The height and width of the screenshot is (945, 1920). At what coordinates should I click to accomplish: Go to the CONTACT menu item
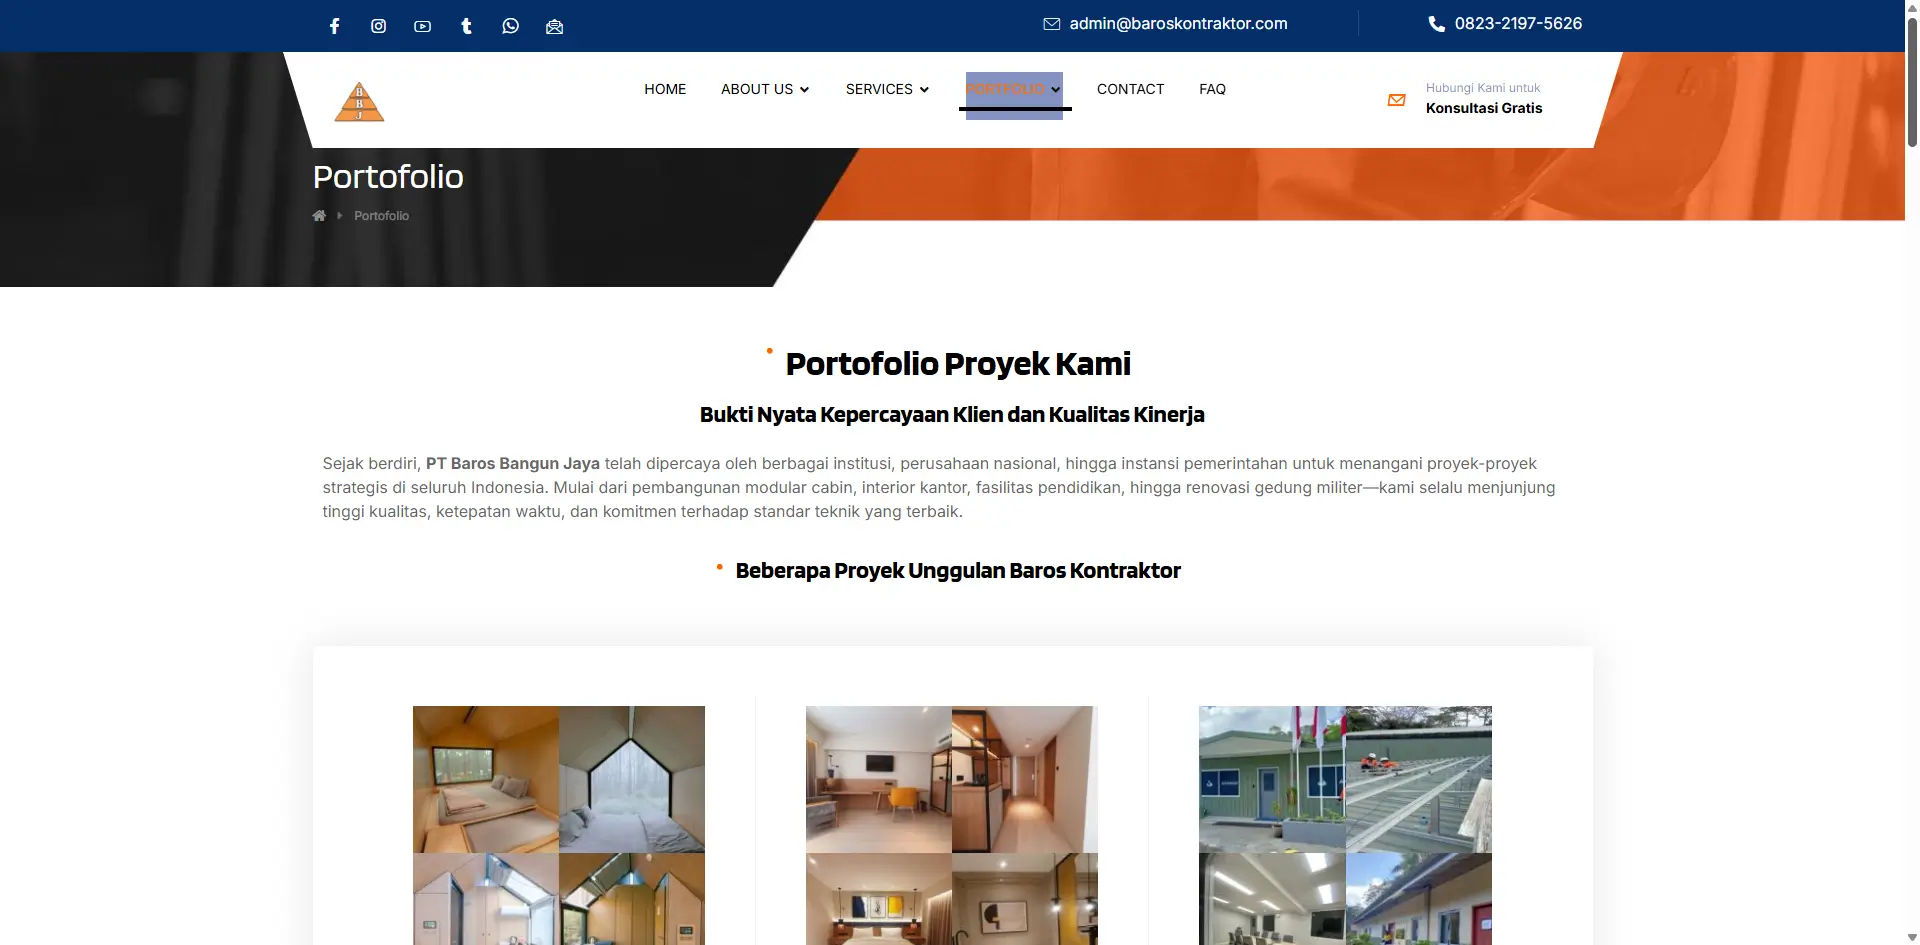click(1130, 89)
